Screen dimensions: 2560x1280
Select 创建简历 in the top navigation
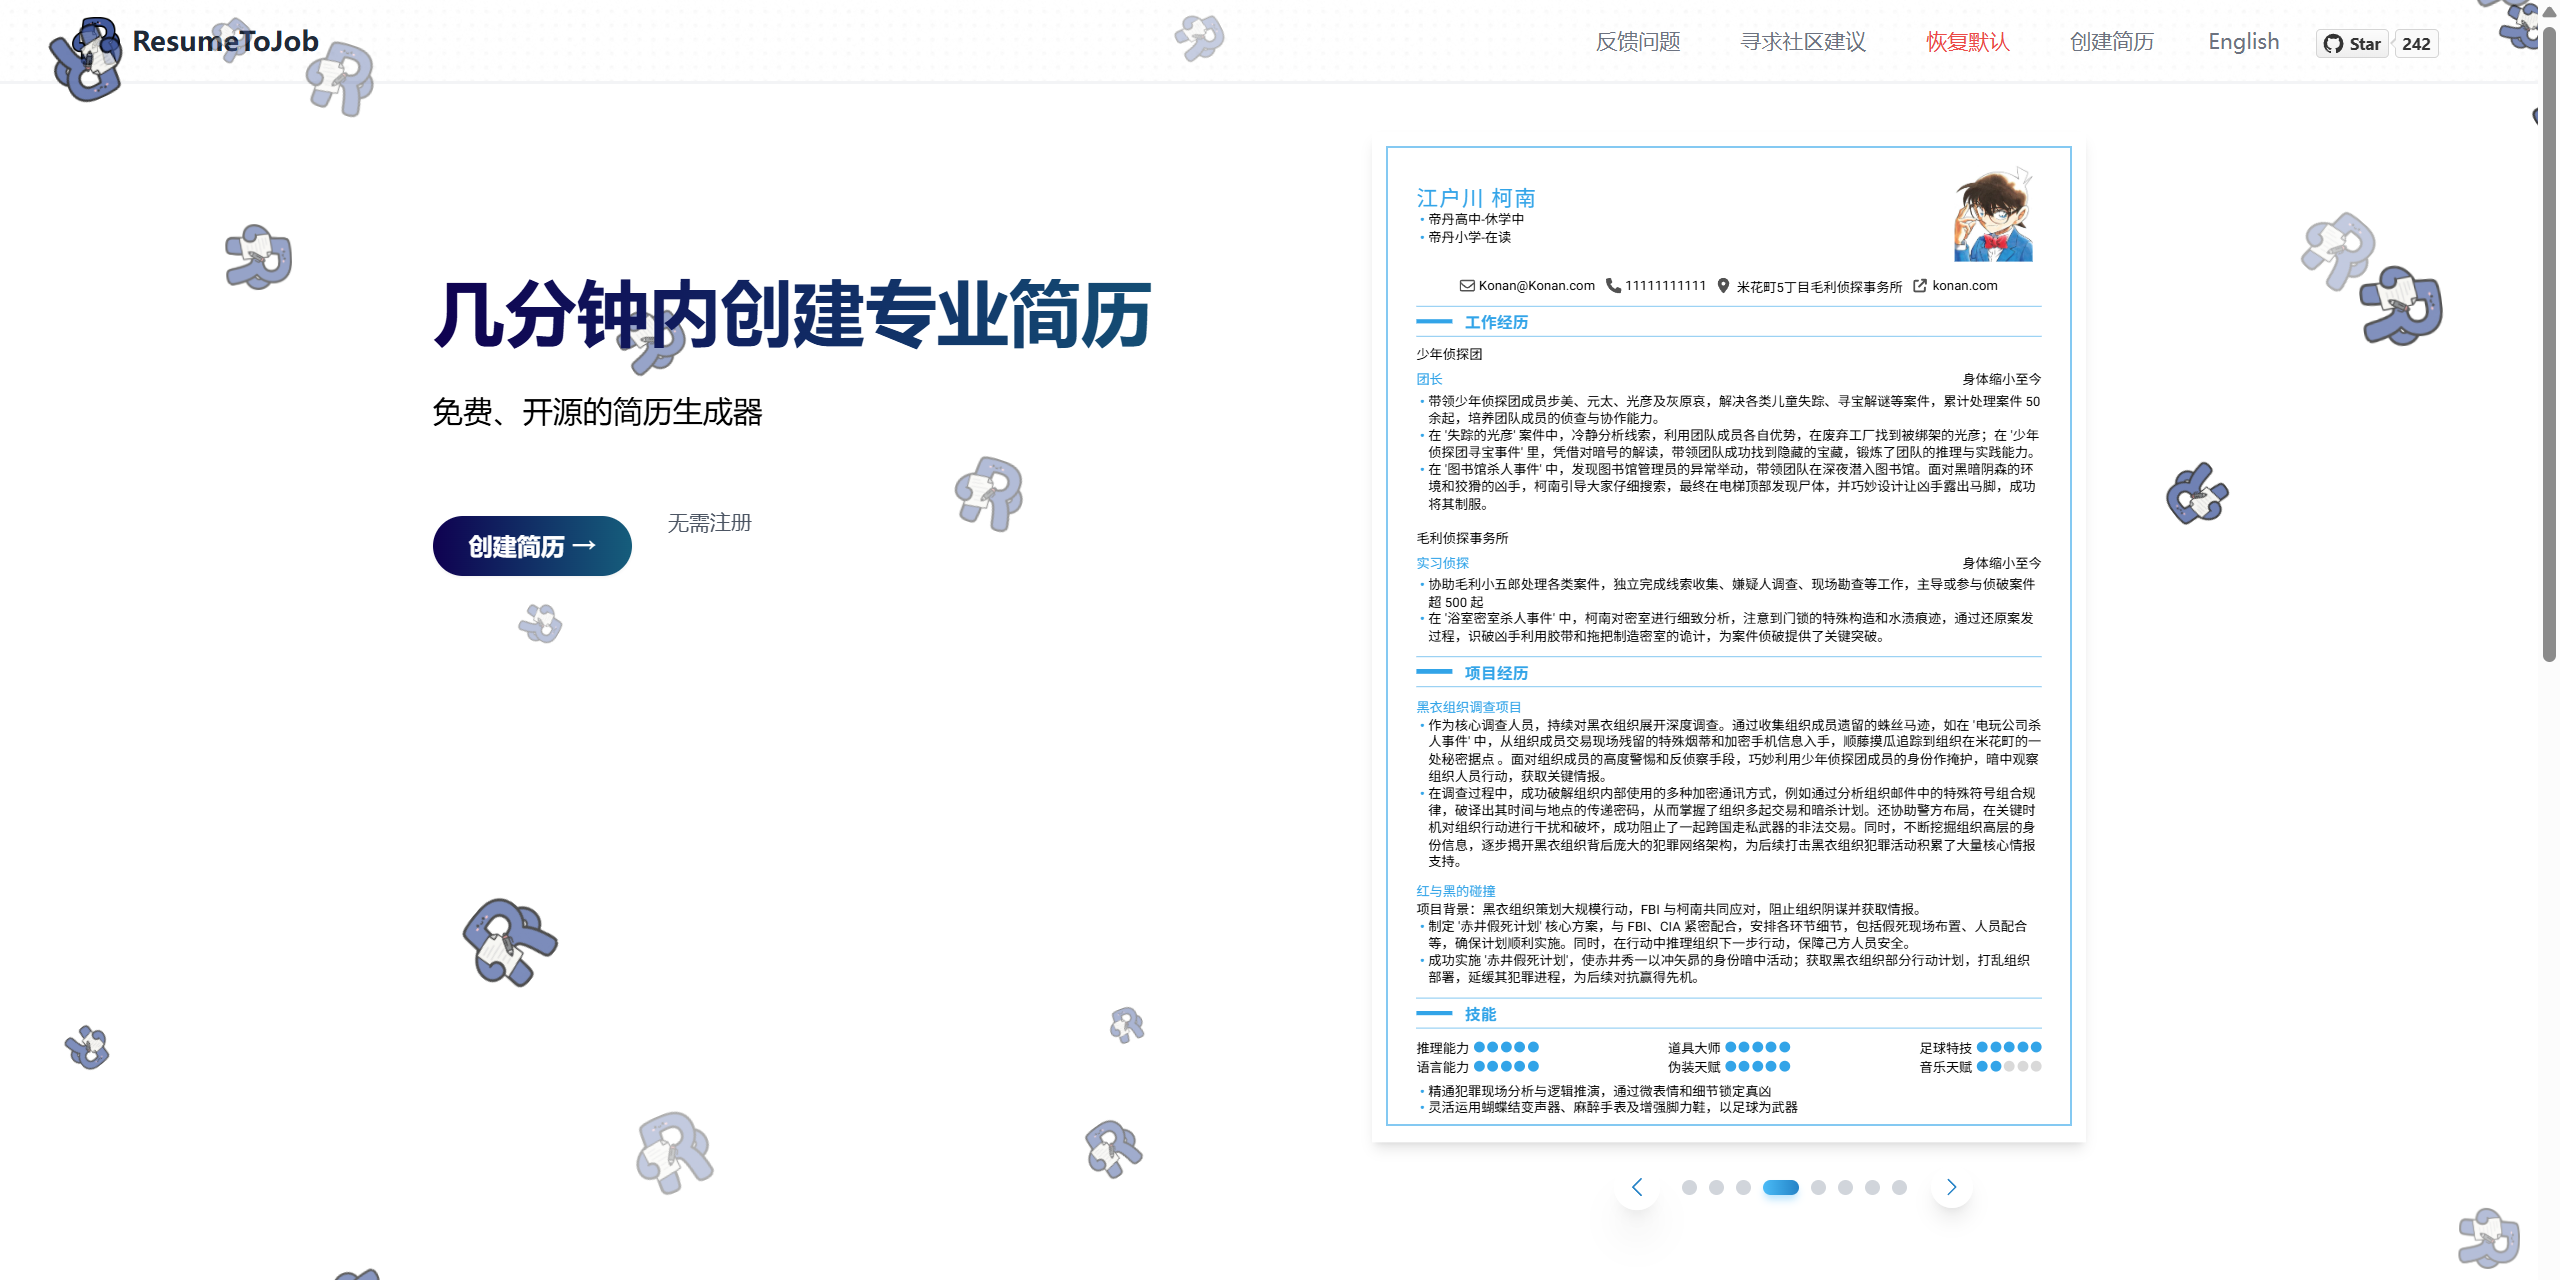click(2112, 42)
